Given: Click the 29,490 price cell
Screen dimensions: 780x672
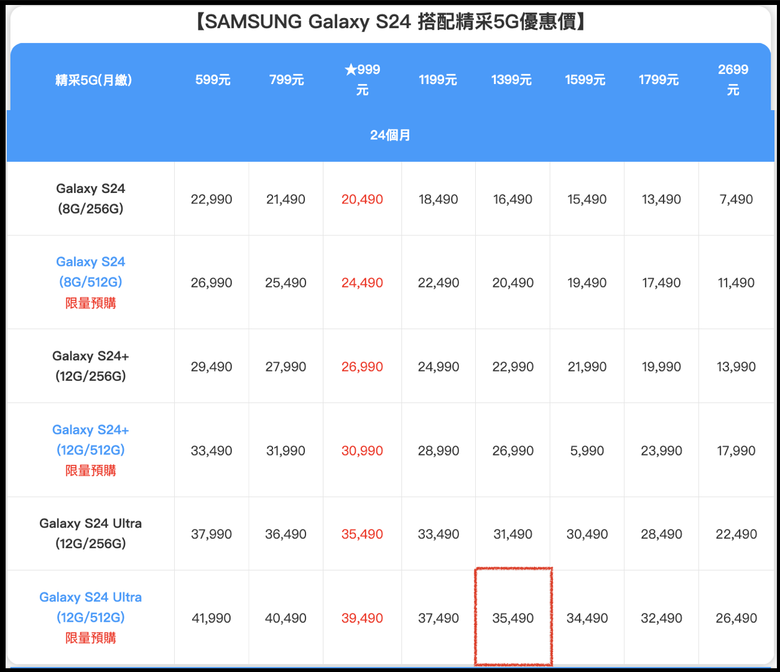Looking at the screenshot, I should coord(211,367).
